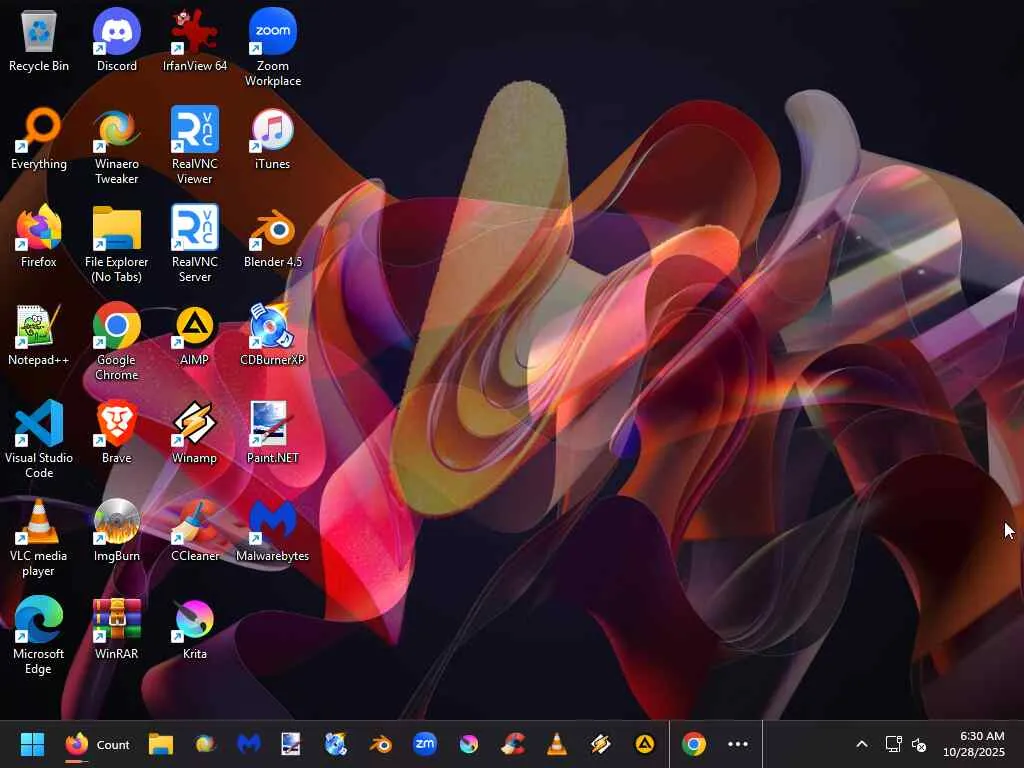The image size is (1024, 768).
Task: Click the AIMP desktop icon
Action: coord(195,334)
